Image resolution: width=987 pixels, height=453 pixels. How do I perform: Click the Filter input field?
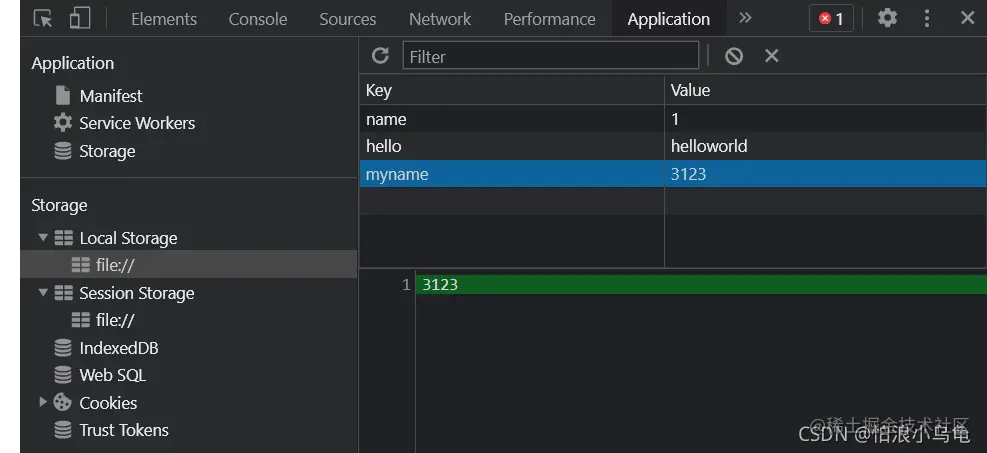click(550, 56)
